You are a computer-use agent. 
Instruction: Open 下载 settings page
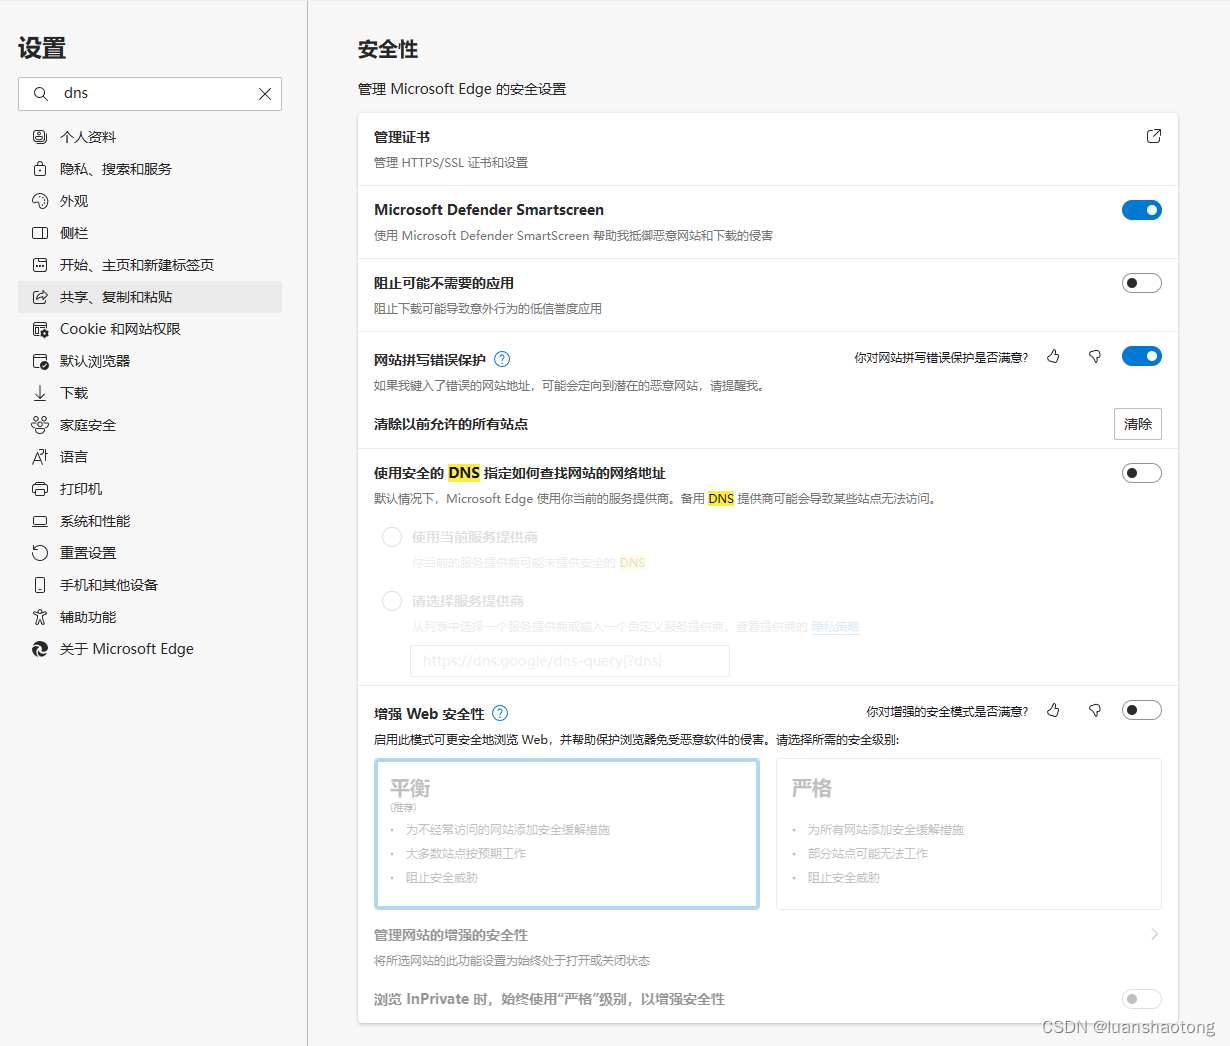click(x=150, y=393)
